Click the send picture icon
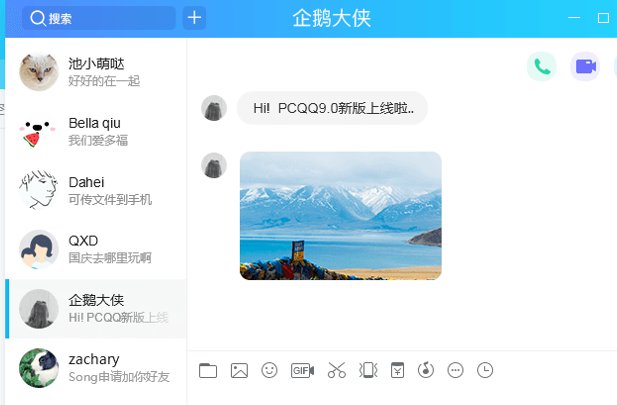Image resolution: width=617 pixels, height=405 pixels. (x=239, y=370)
